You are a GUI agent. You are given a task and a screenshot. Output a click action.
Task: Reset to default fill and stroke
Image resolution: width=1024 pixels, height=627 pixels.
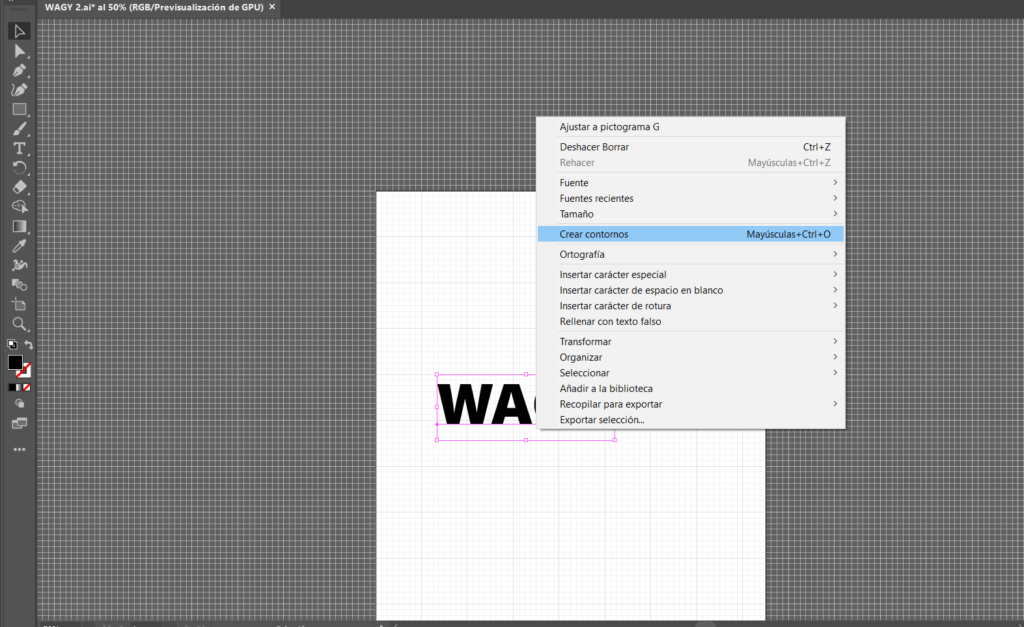pos(12,345)
